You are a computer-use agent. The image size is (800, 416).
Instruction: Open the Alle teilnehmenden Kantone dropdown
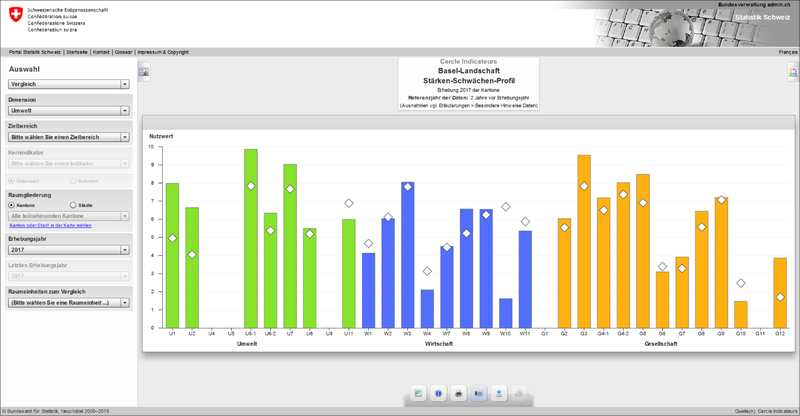coord(69,216)
